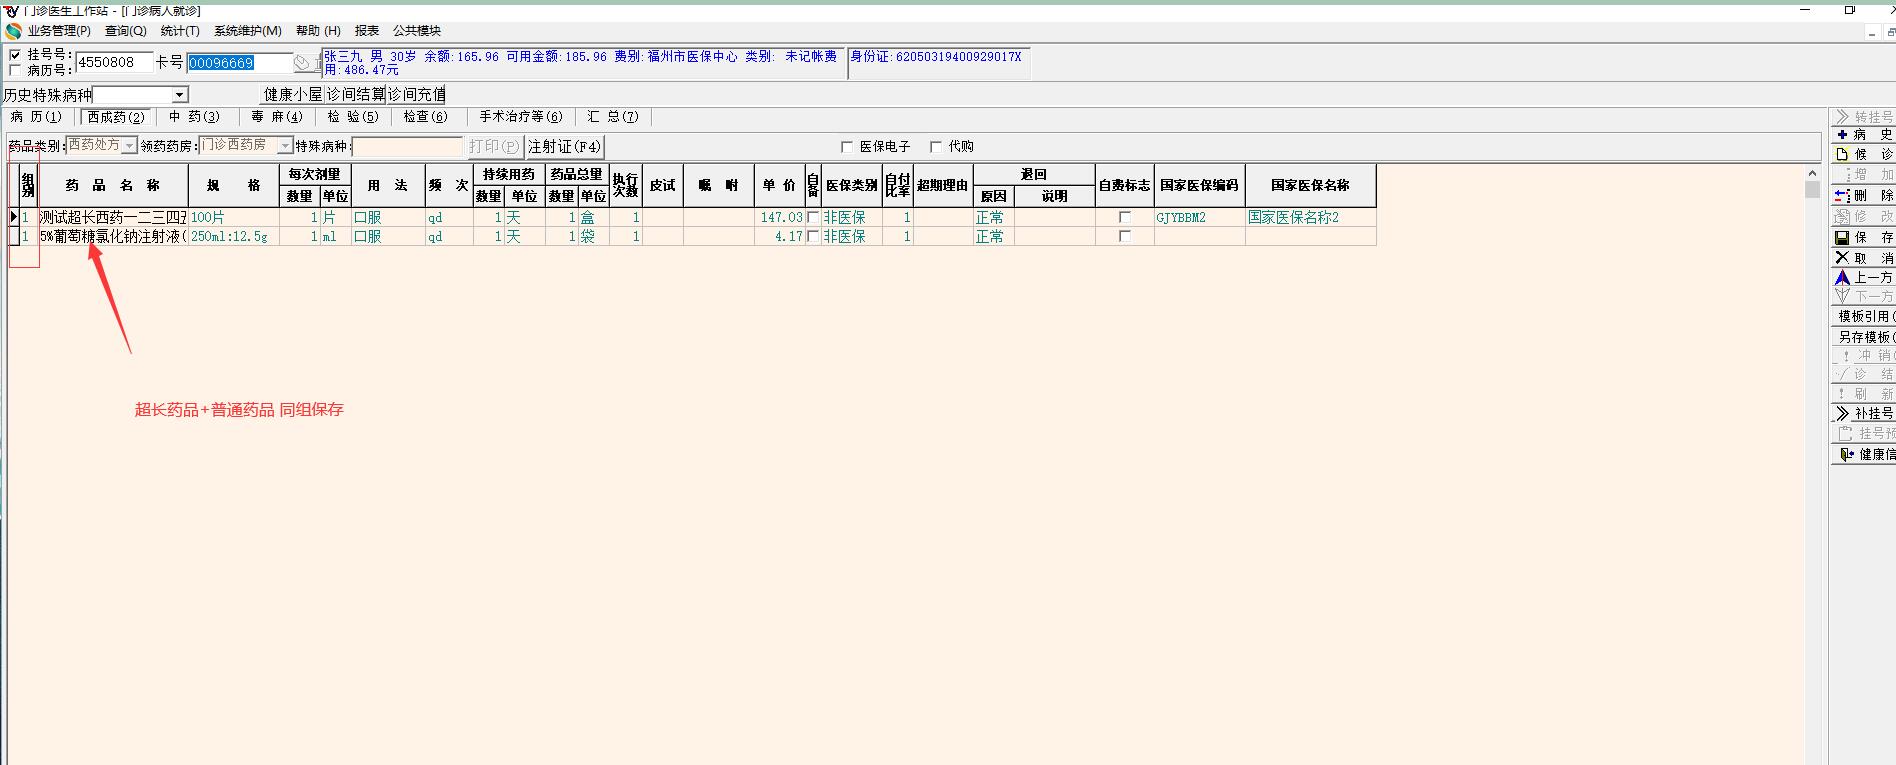Screen dimensions: 1896x765
Task: Switch to the 毒麻(4) tab
Action: click(x=277, y=117)
